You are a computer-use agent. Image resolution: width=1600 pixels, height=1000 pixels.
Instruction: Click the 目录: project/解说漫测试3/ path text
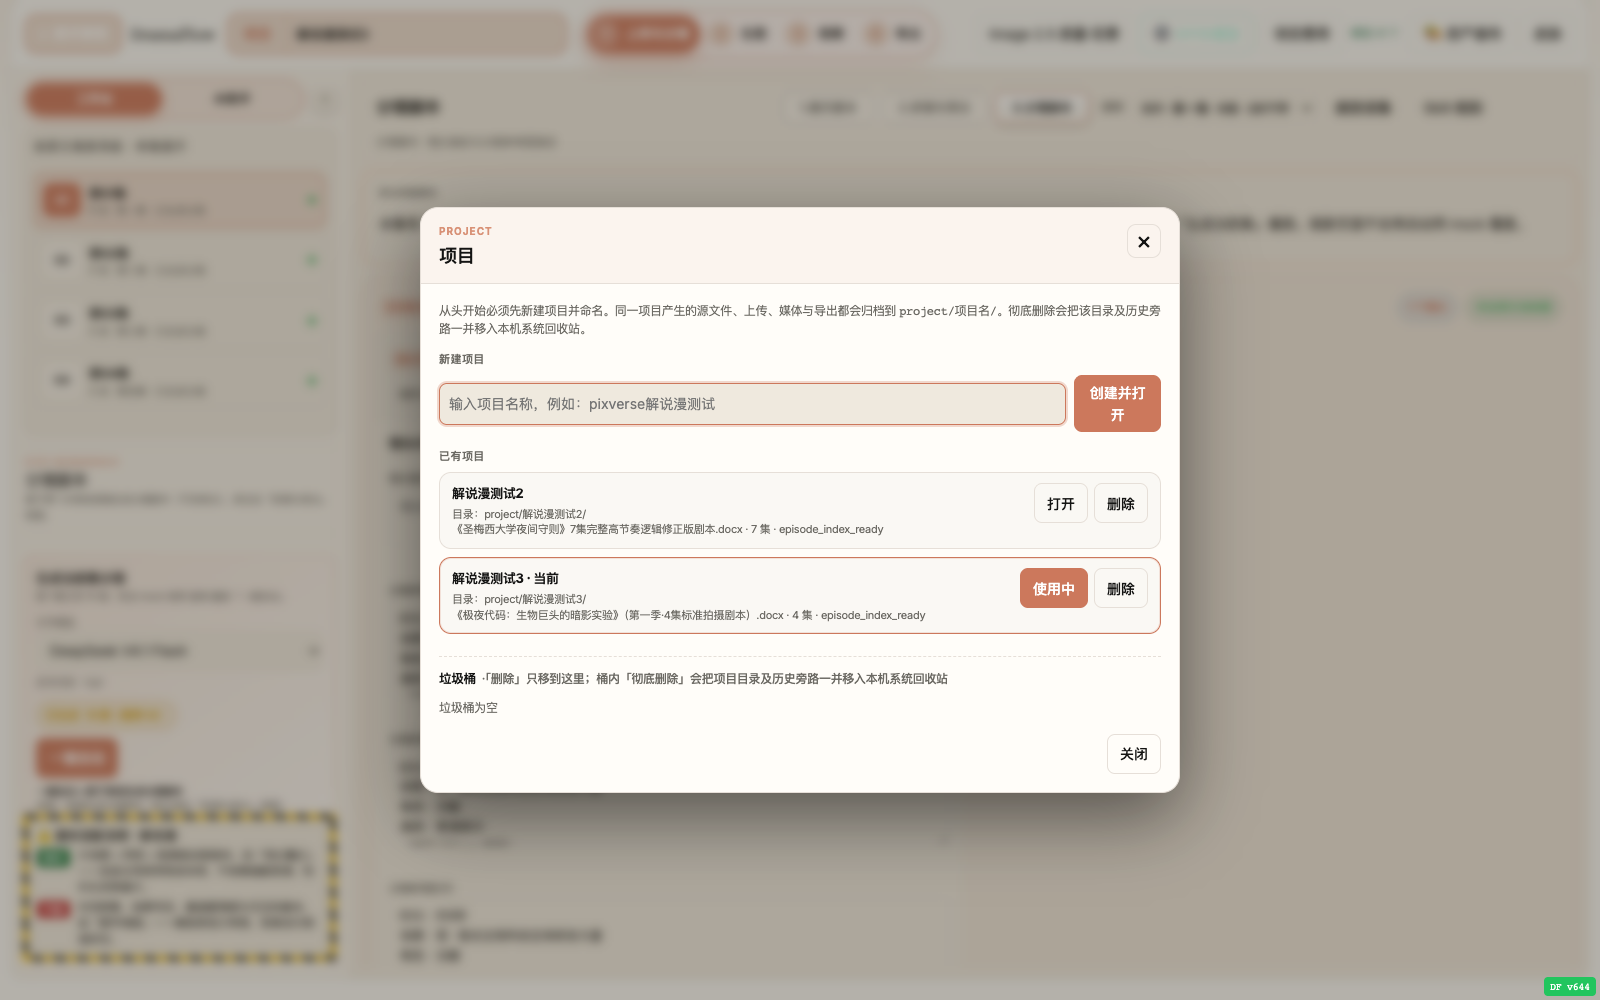(x=519, y=599)
